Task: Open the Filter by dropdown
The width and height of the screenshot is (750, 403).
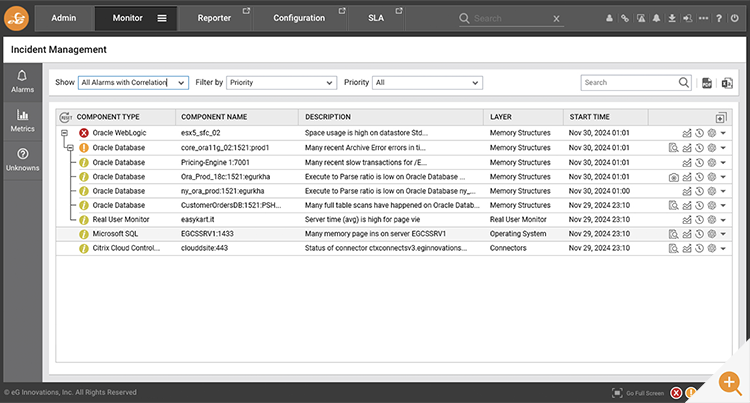Action: [282, 83]
